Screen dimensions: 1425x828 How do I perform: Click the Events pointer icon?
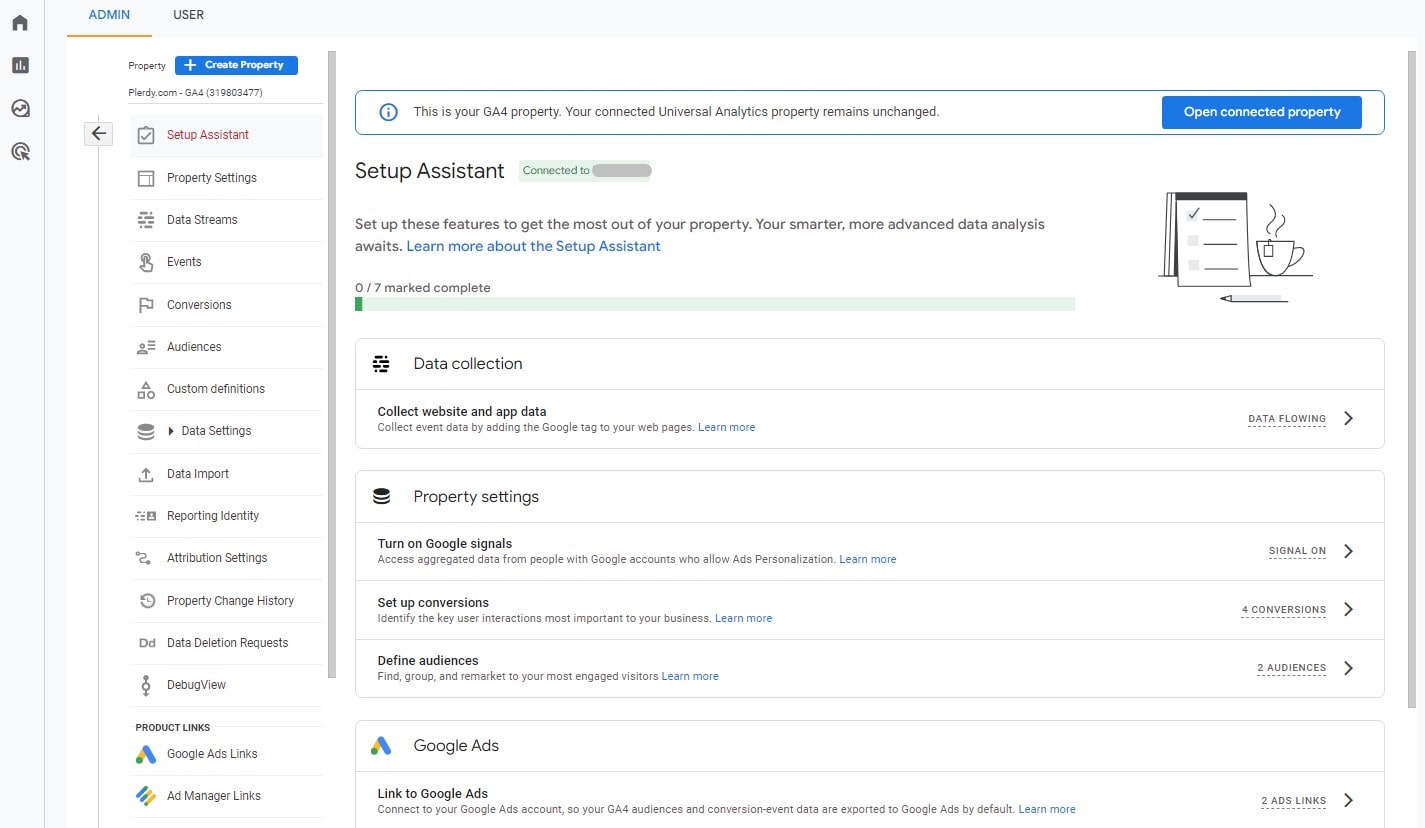click(x=146, y=262)
